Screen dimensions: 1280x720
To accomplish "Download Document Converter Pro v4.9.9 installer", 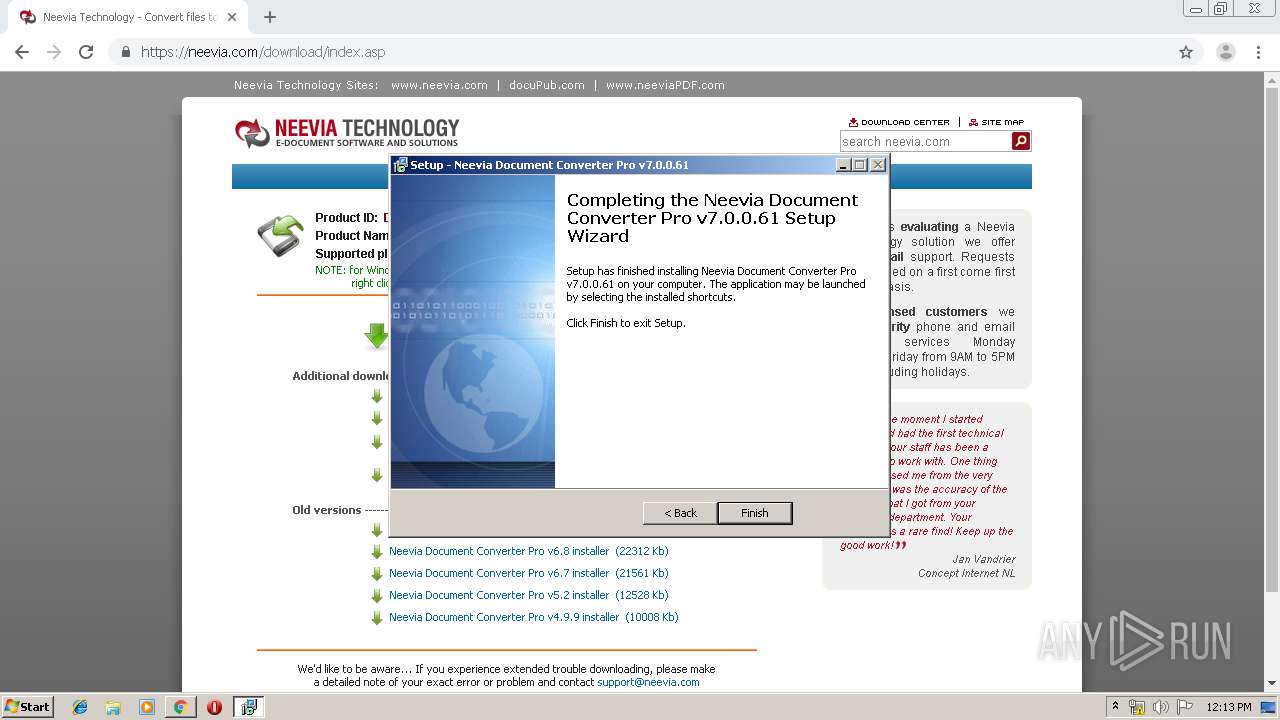I will coord(534,617).
